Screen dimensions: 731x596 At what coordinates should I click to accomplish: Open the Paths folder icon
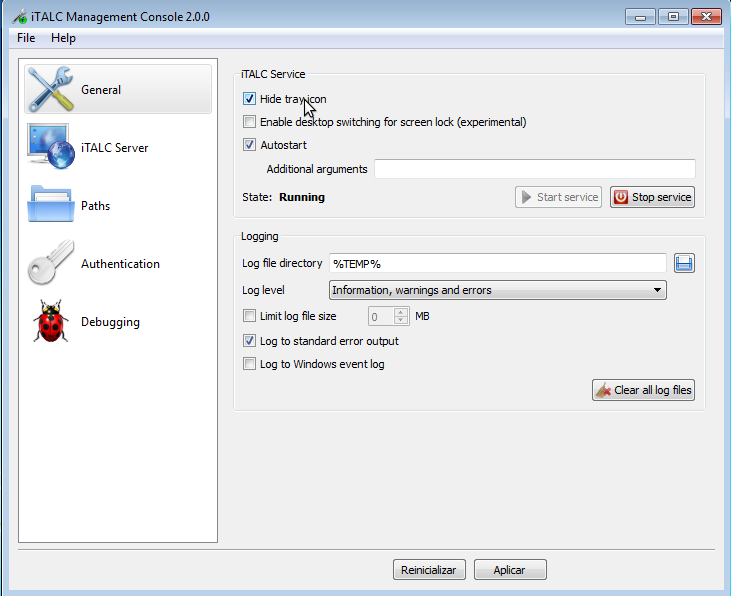point(51,204)
